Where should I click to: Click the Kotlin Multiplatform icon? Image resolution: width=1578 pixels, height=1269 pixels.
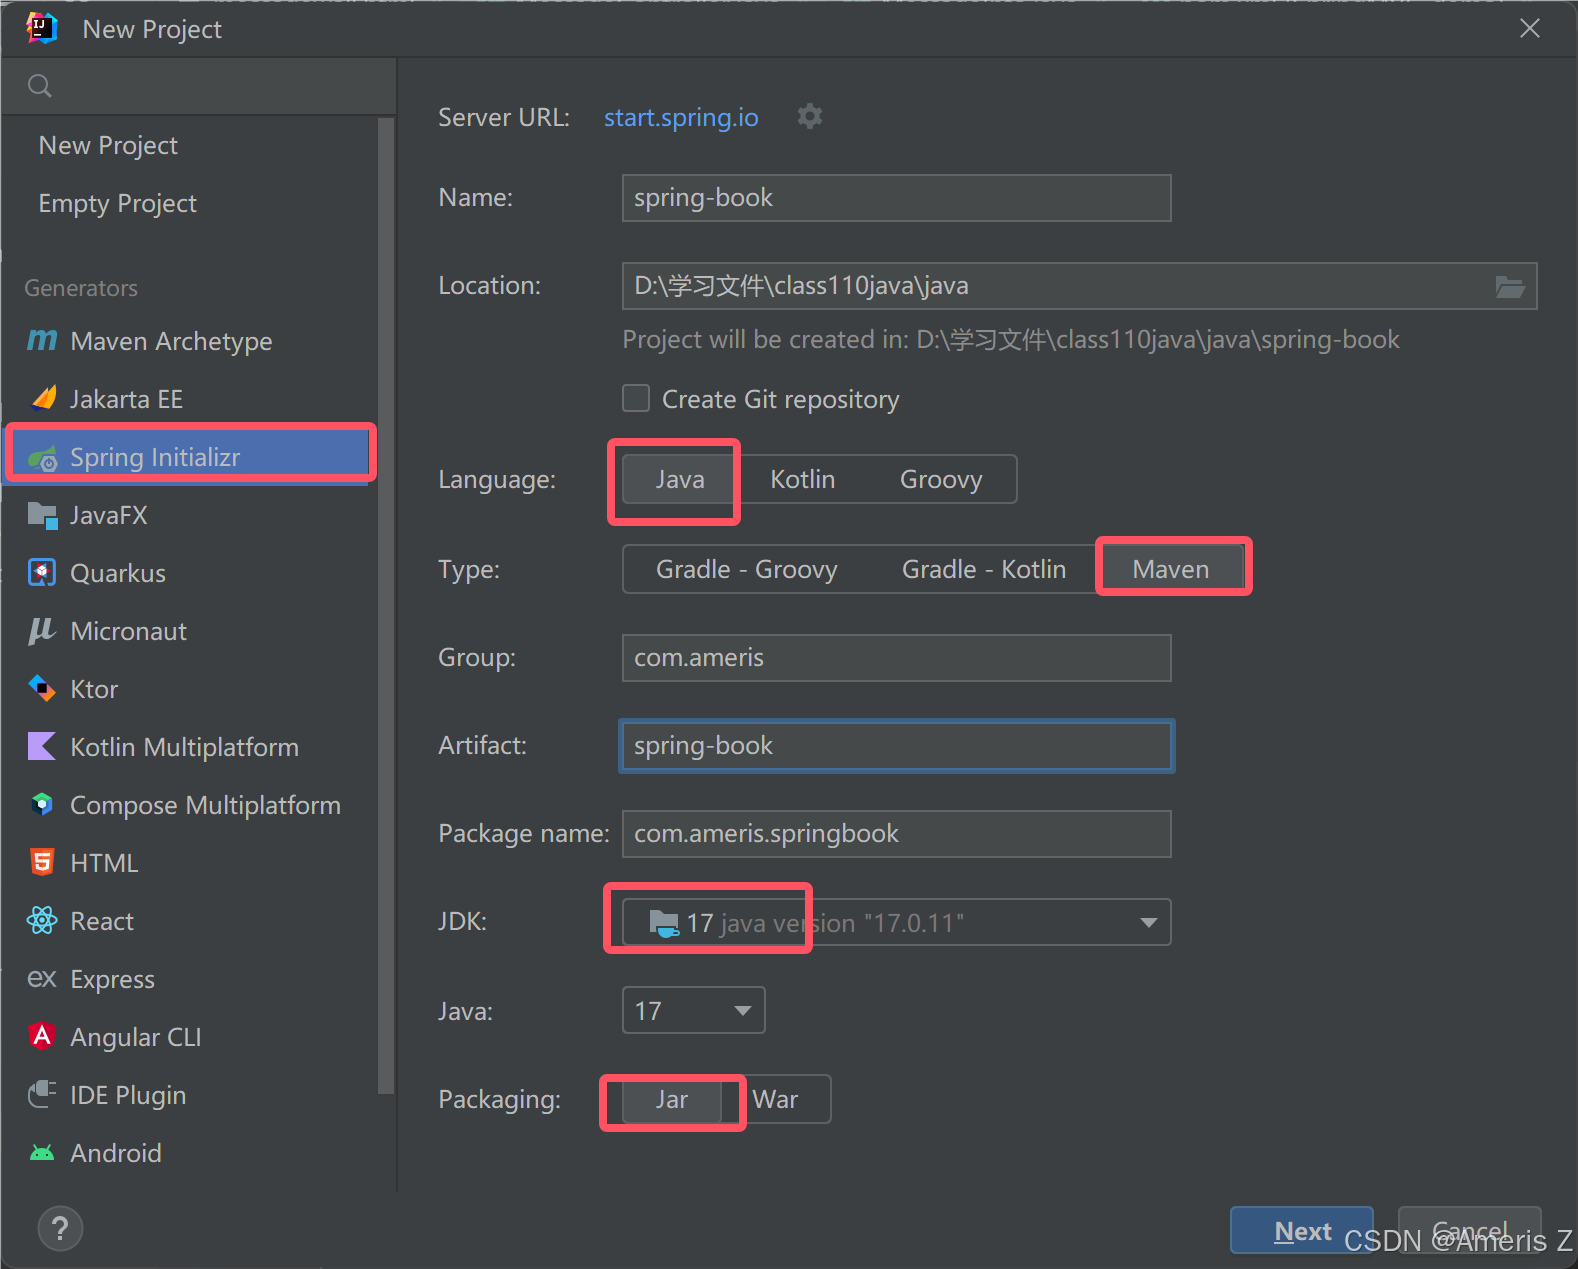click(x=42, y=747)
